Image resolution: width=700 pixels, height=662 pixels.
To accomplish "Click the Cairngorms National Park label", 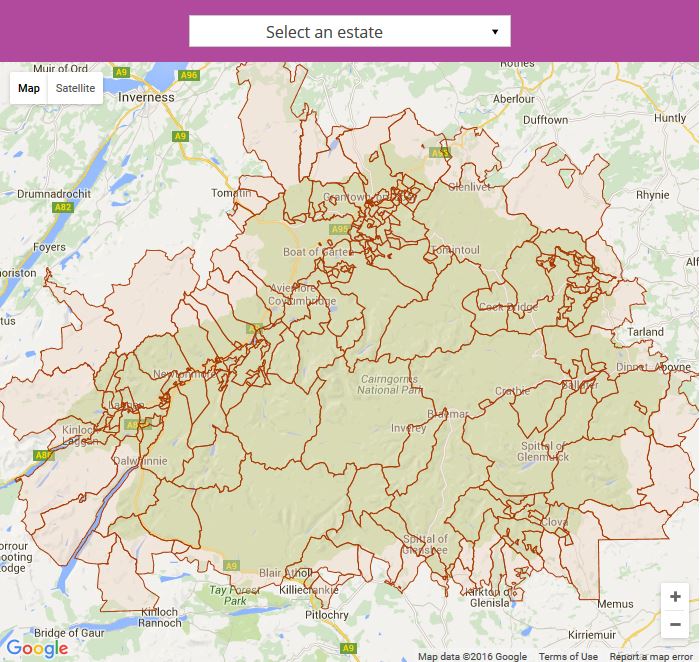I will pyautogui.click(x=389, y=384).
